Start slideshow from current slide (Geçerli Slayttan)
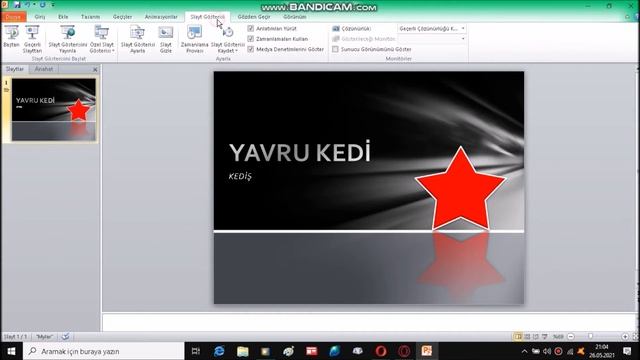This screenshot has height=360, width=640. [32, 39]
